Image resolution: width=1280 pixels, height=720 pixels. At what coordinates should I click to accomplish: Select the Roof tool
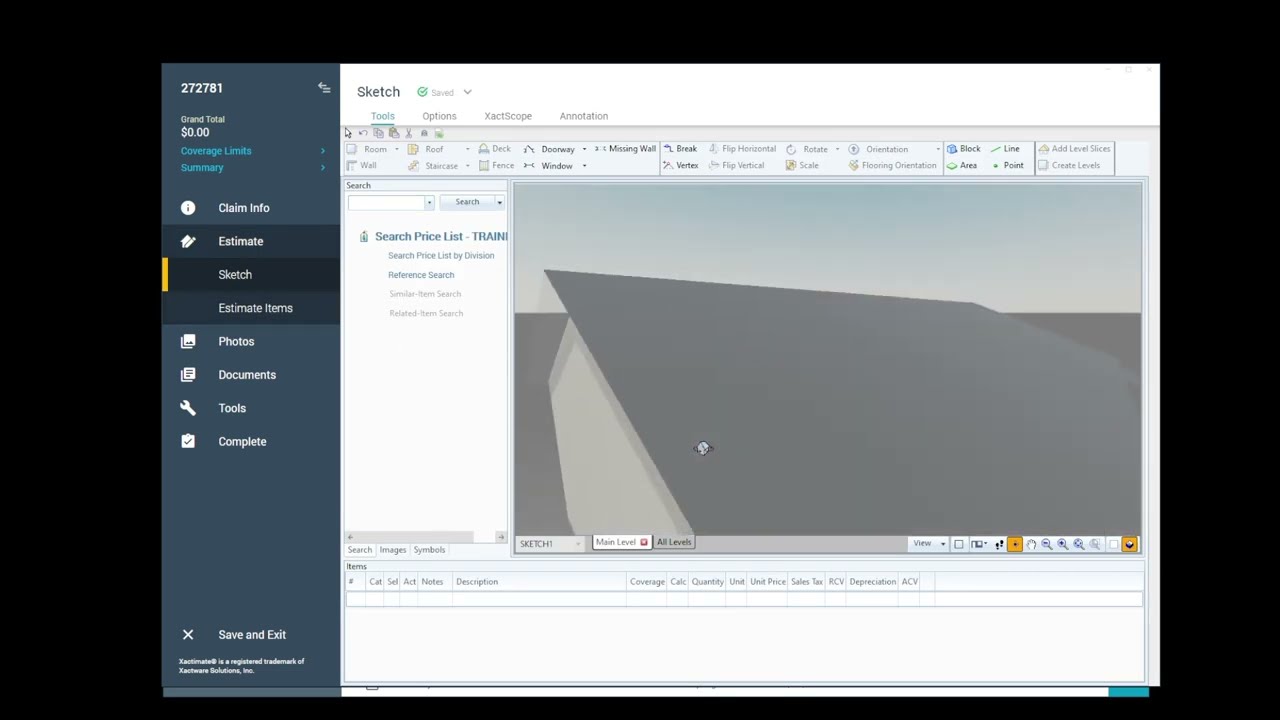click(x=426, y=149)
